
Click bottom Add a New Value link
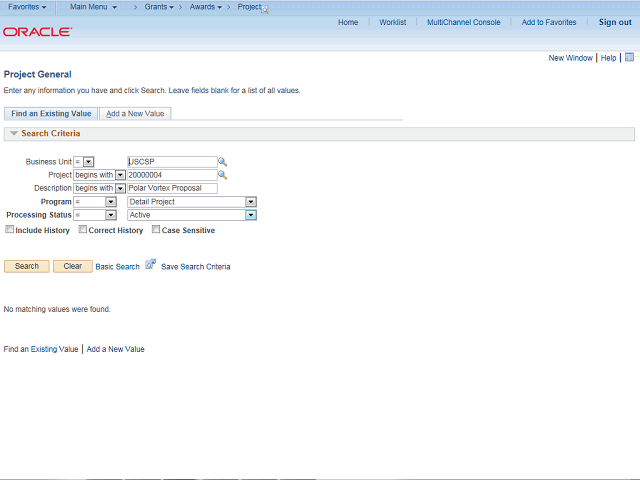(116, 349)
